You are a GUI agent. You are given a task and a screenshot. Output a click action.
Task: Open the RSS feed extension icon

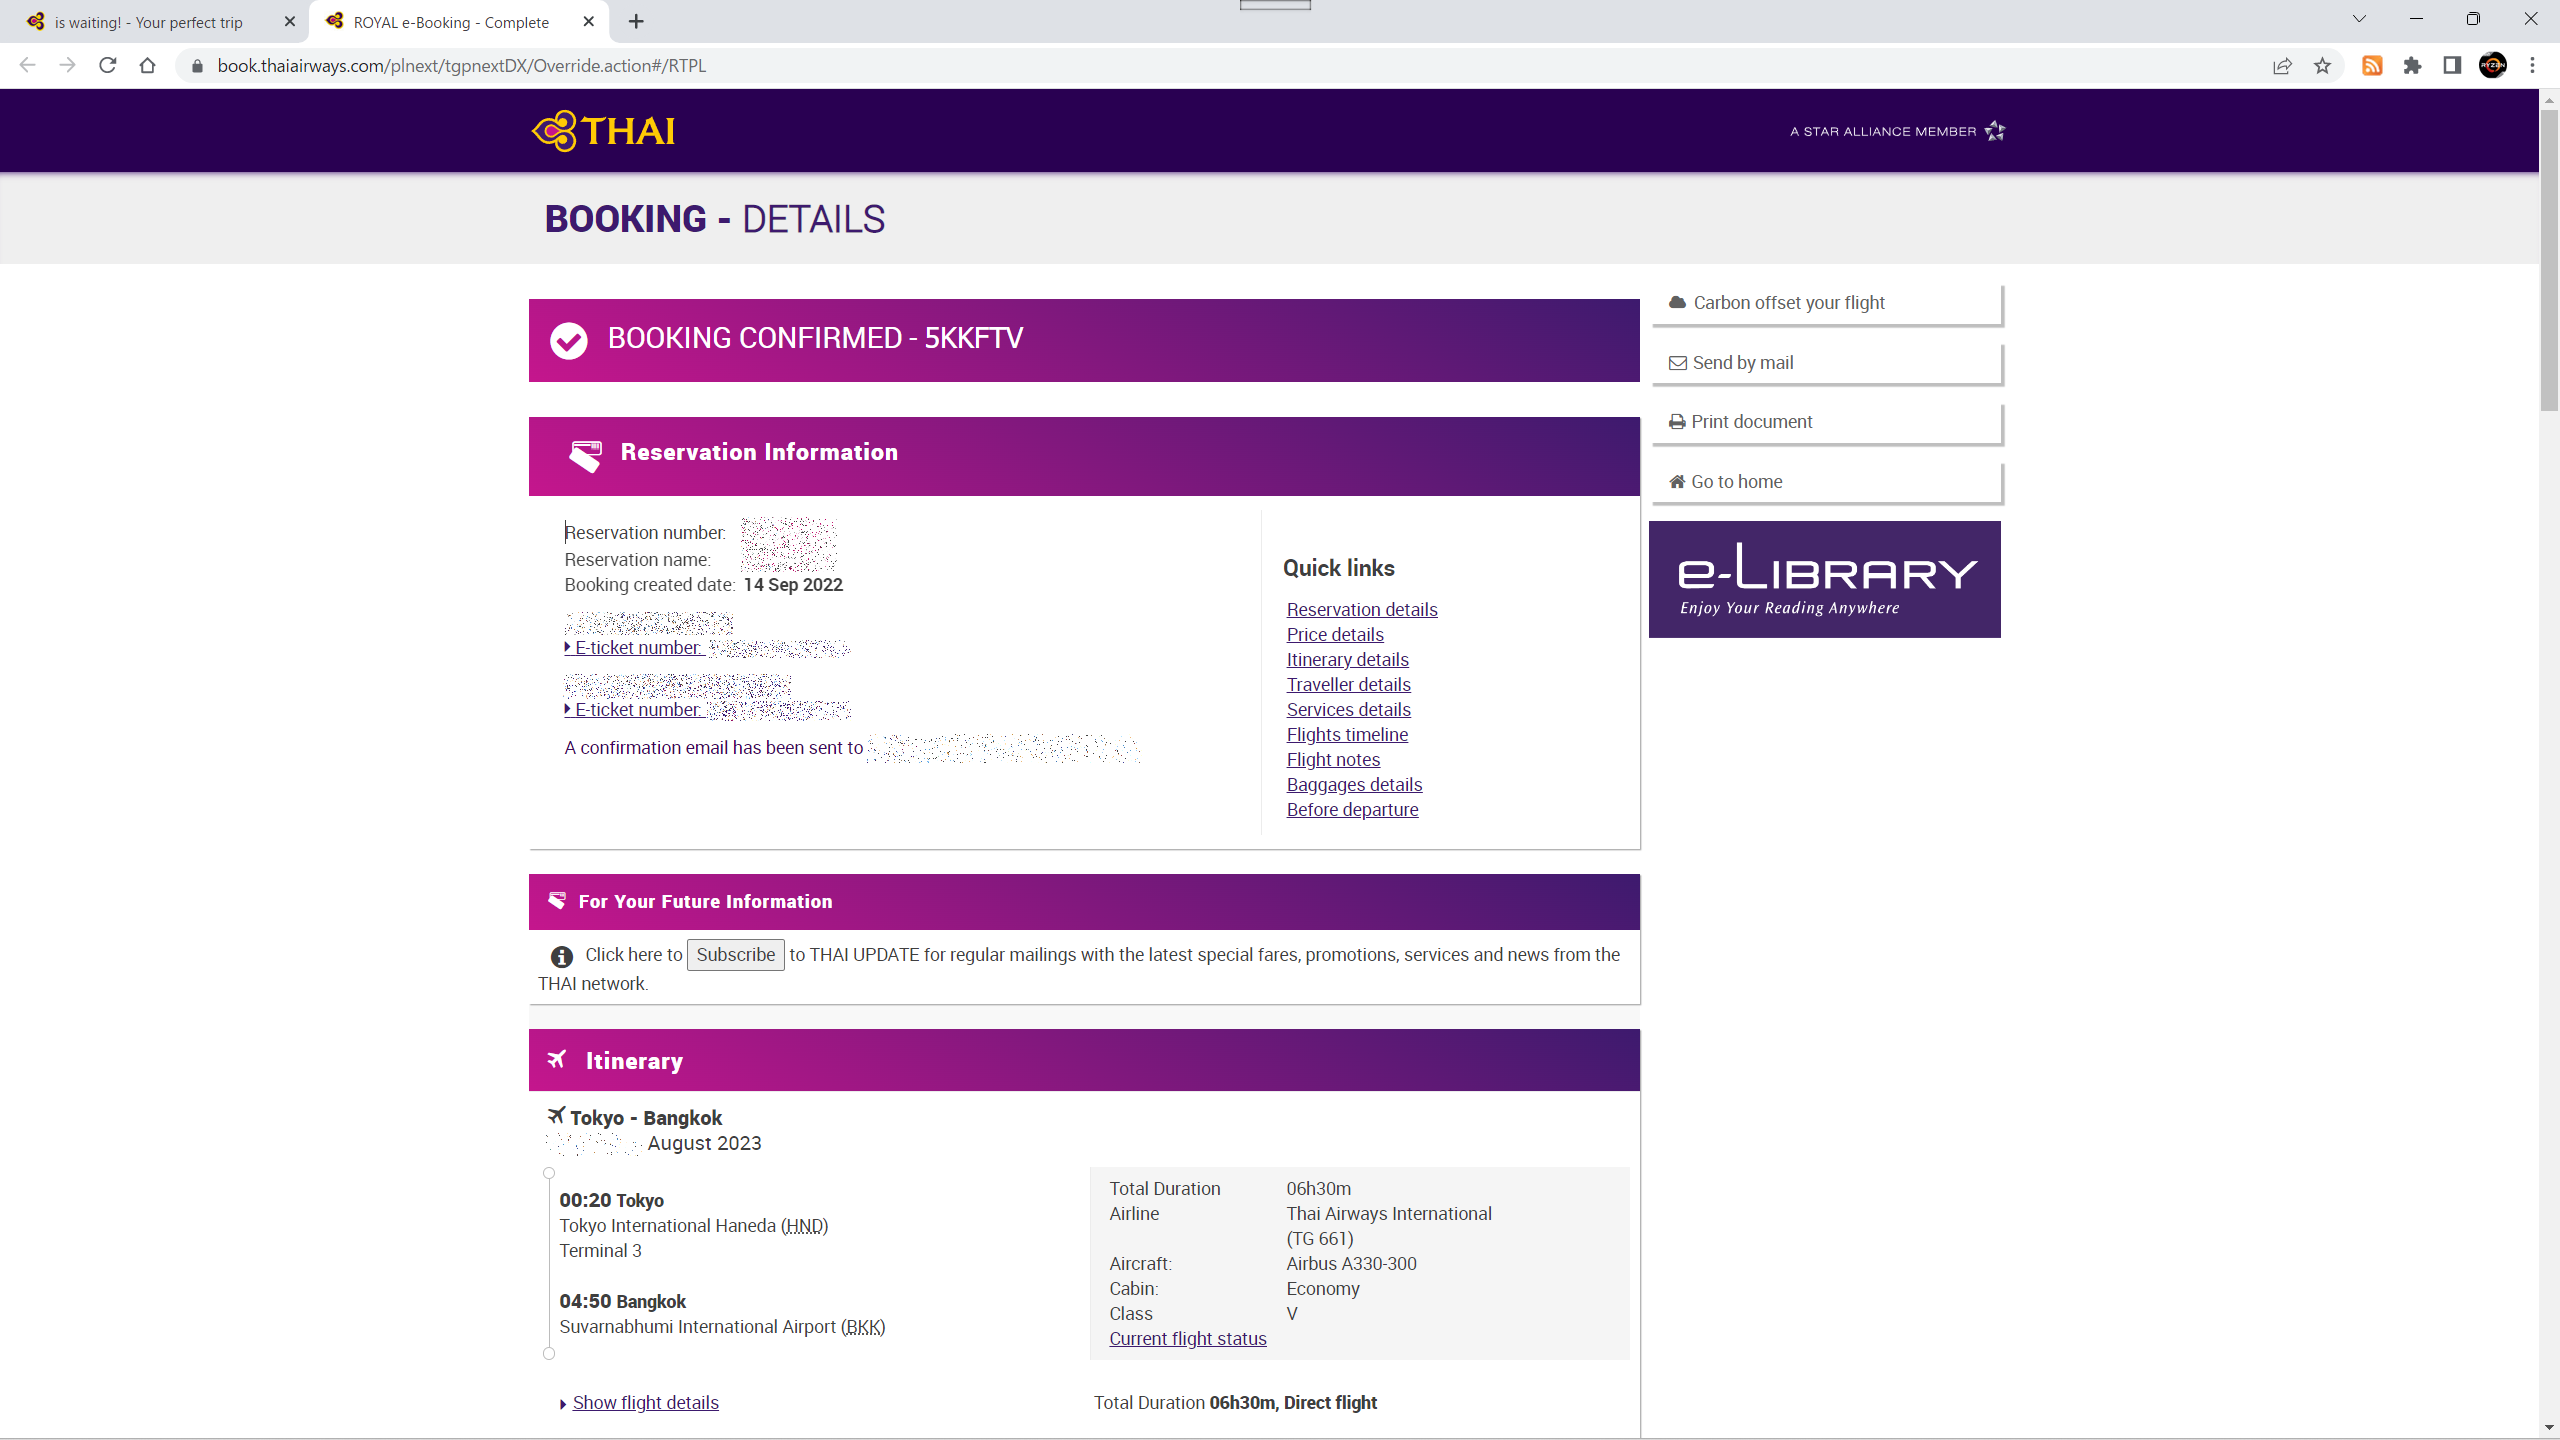pyautogui.click(x=2372, y=66)
